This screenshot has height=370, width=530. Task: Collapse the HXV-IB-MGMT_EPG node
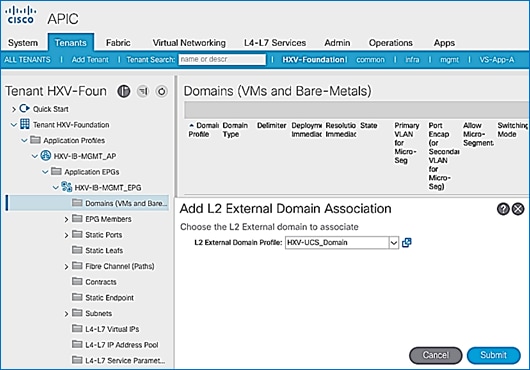55,188
